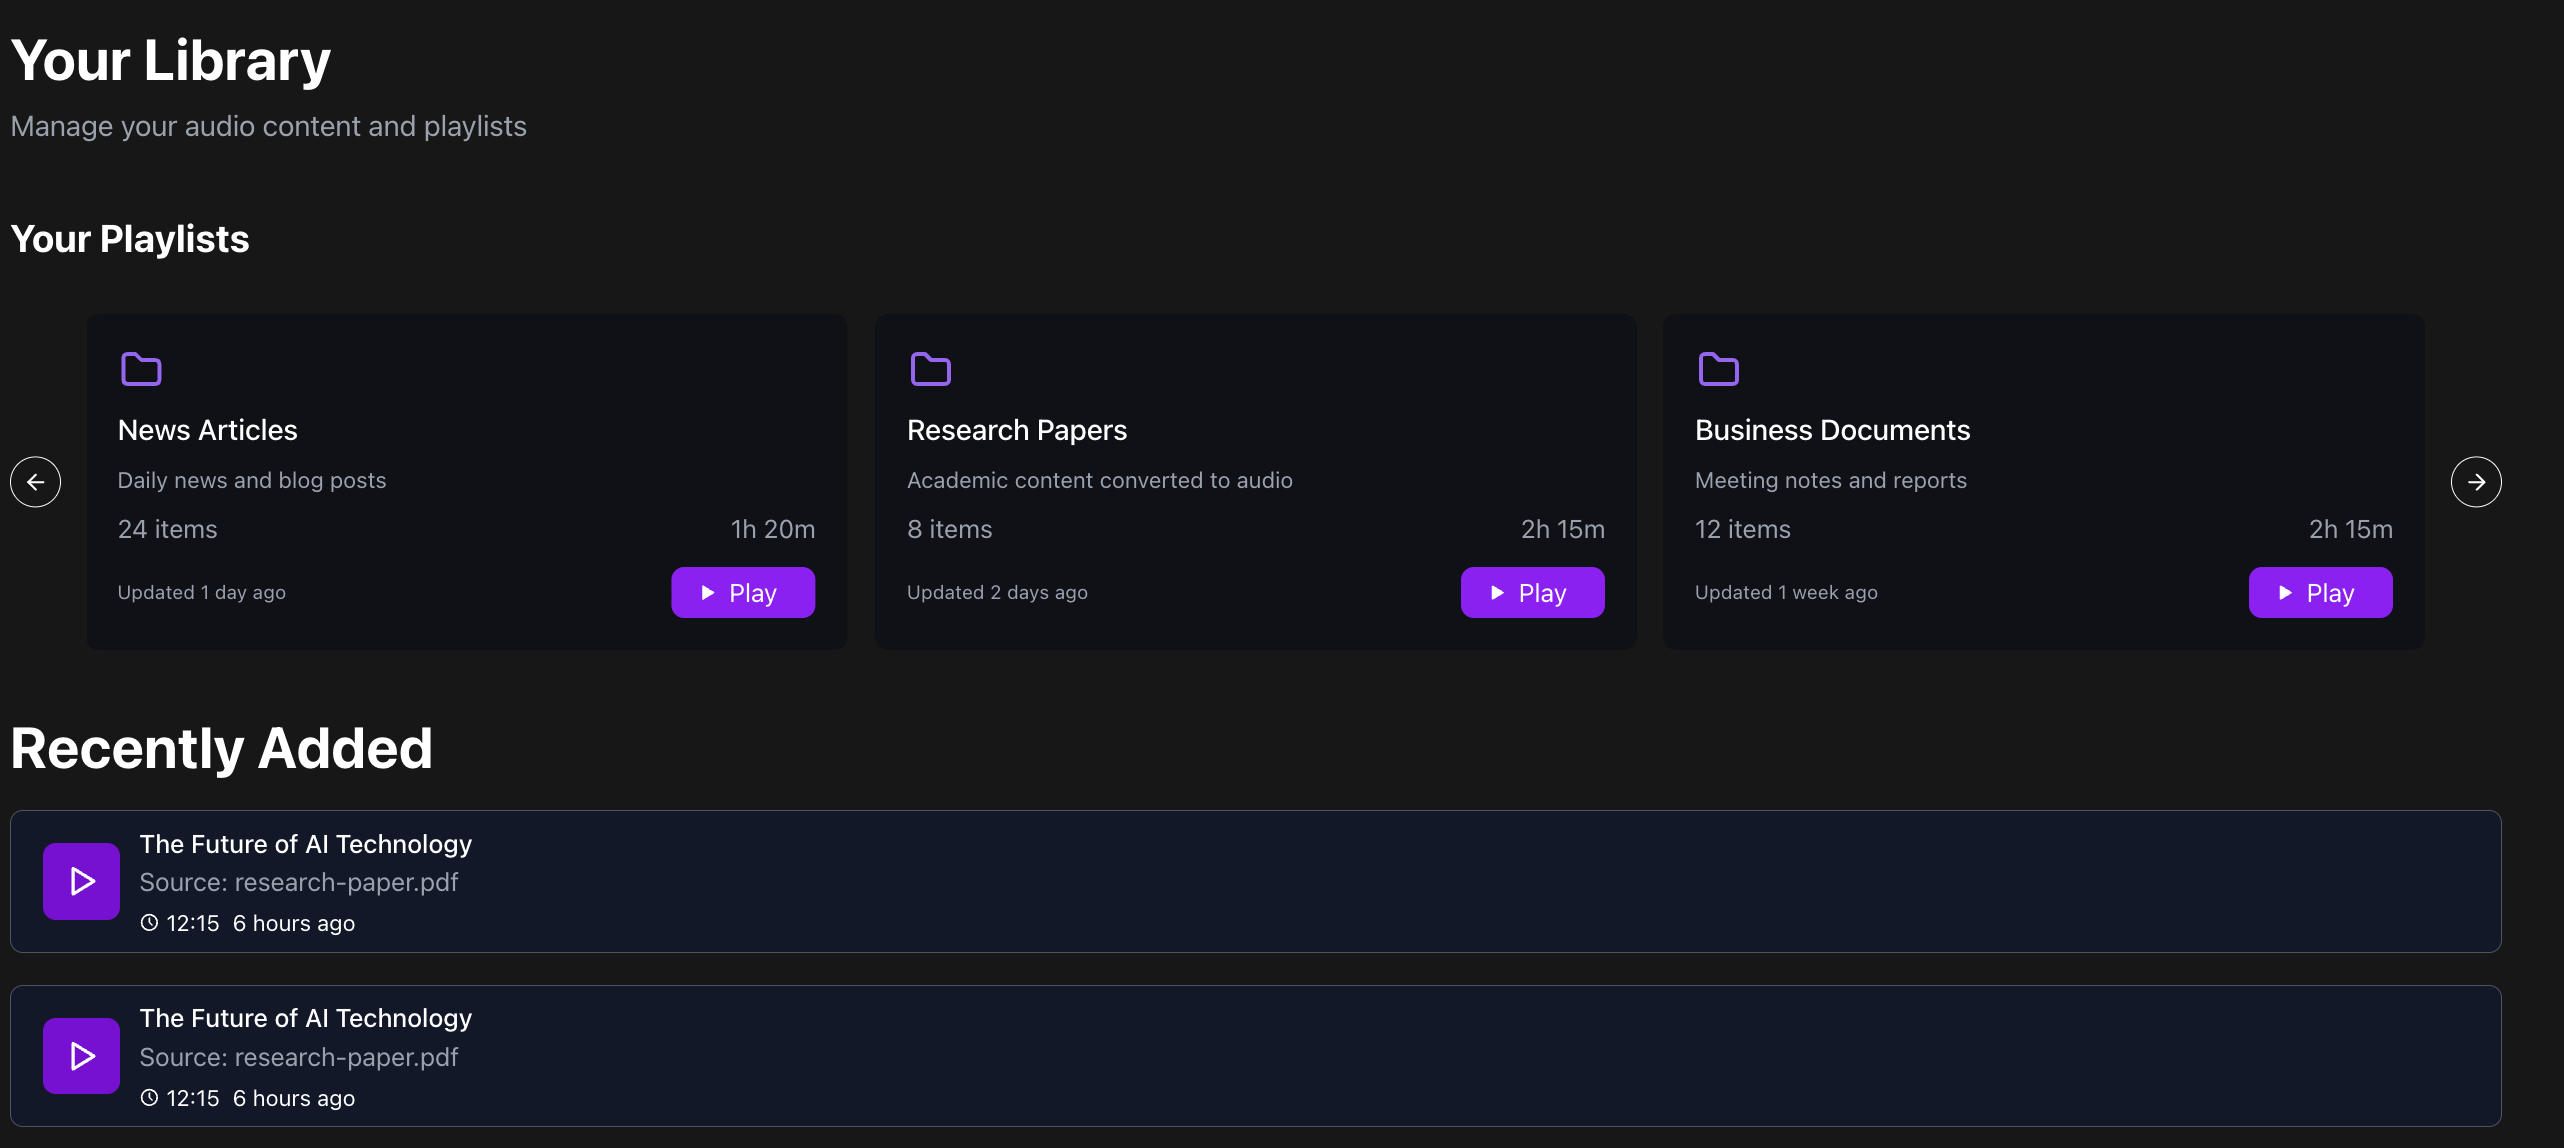Click the clock icon on first recent item
Viewport: 2564px width, 1148px height.
pyautogui.click(x=149, y=923)
